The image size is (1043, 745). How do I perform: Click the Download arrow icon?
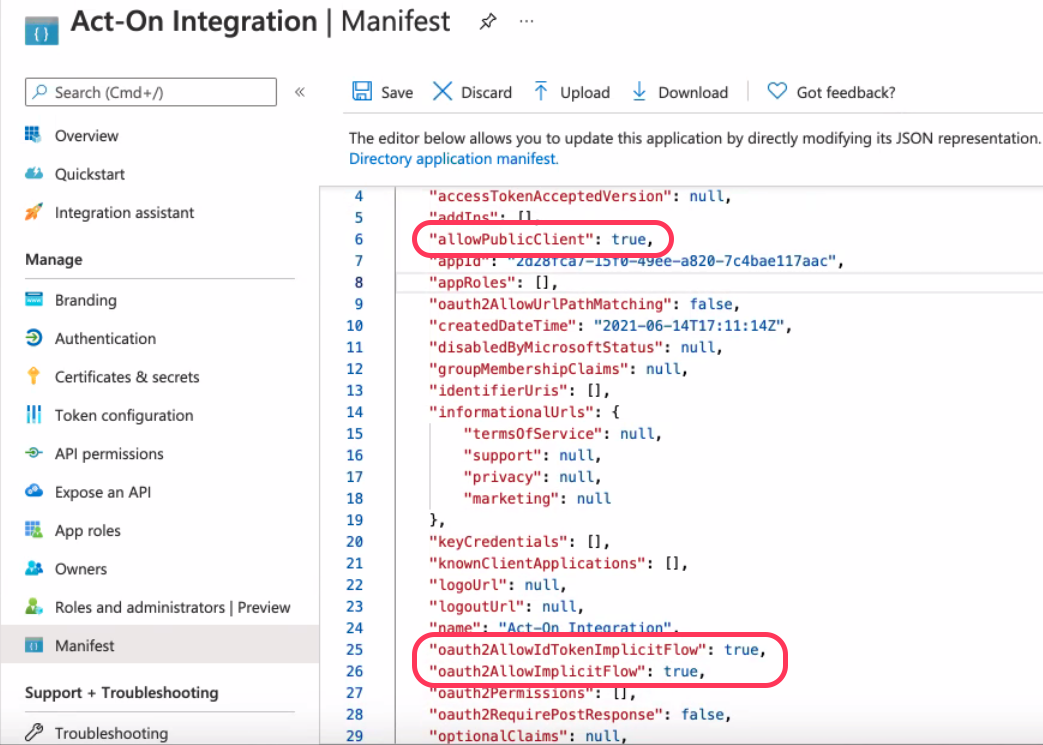[x=639, y=92]
